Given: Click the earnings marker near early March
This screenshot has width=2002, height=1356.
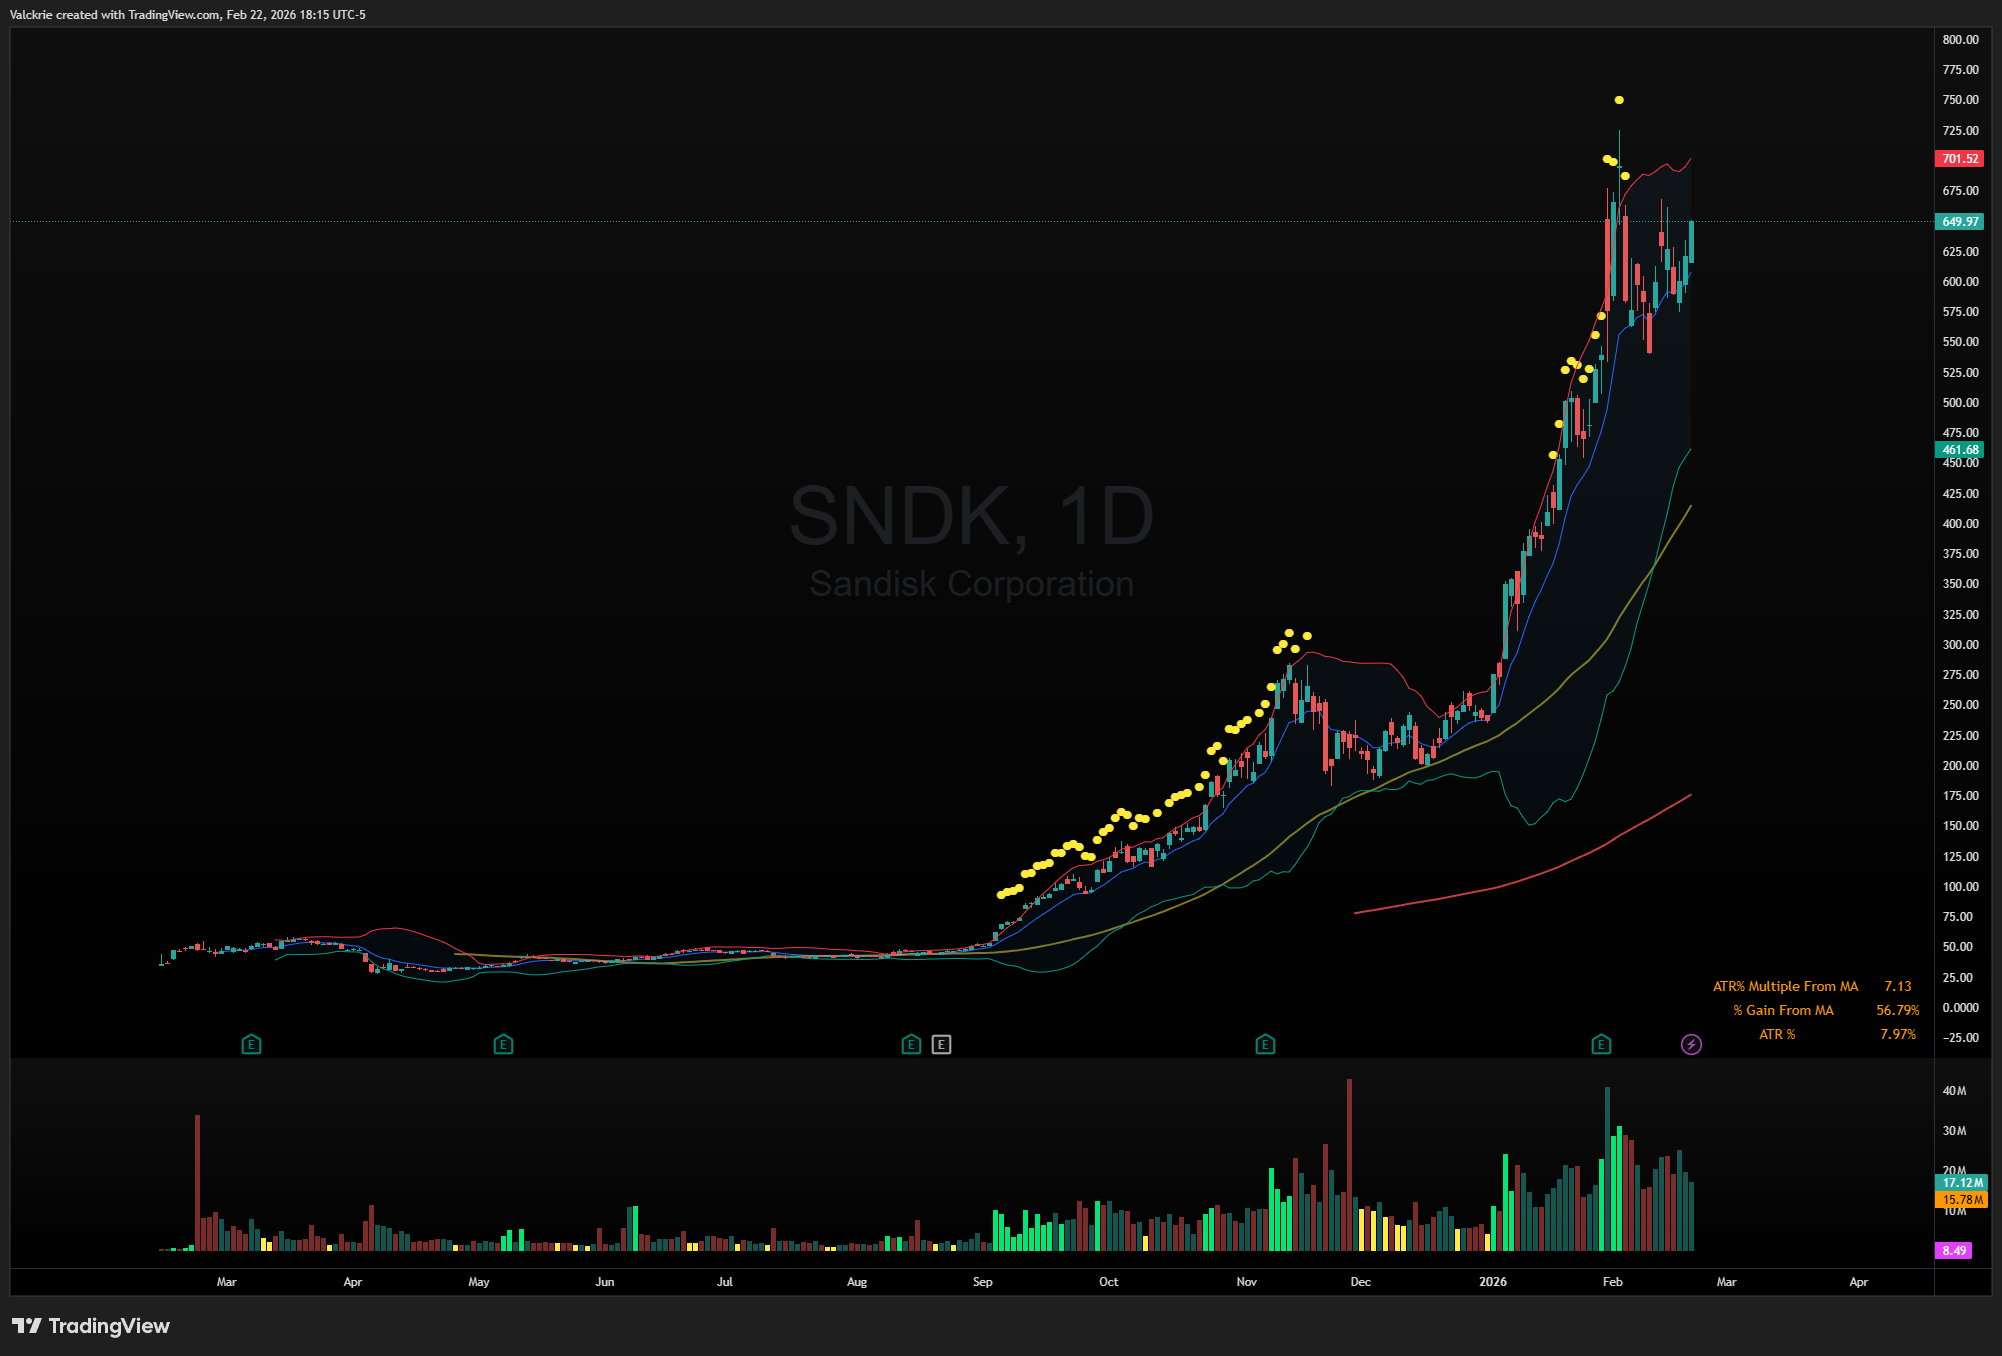Looking at the screenshot, I should point(251,1045).
